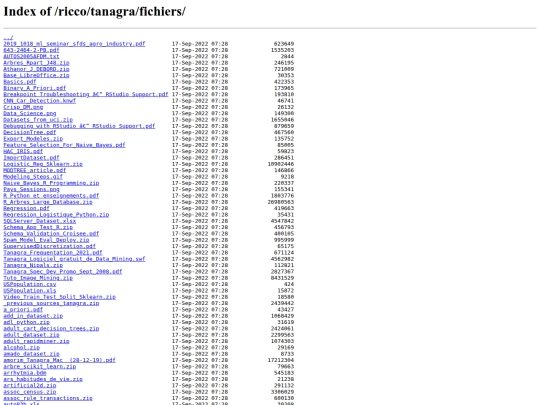This screenshot has height=405, width=540.
Task: View Data_Science.png
Action: point(30,113)
